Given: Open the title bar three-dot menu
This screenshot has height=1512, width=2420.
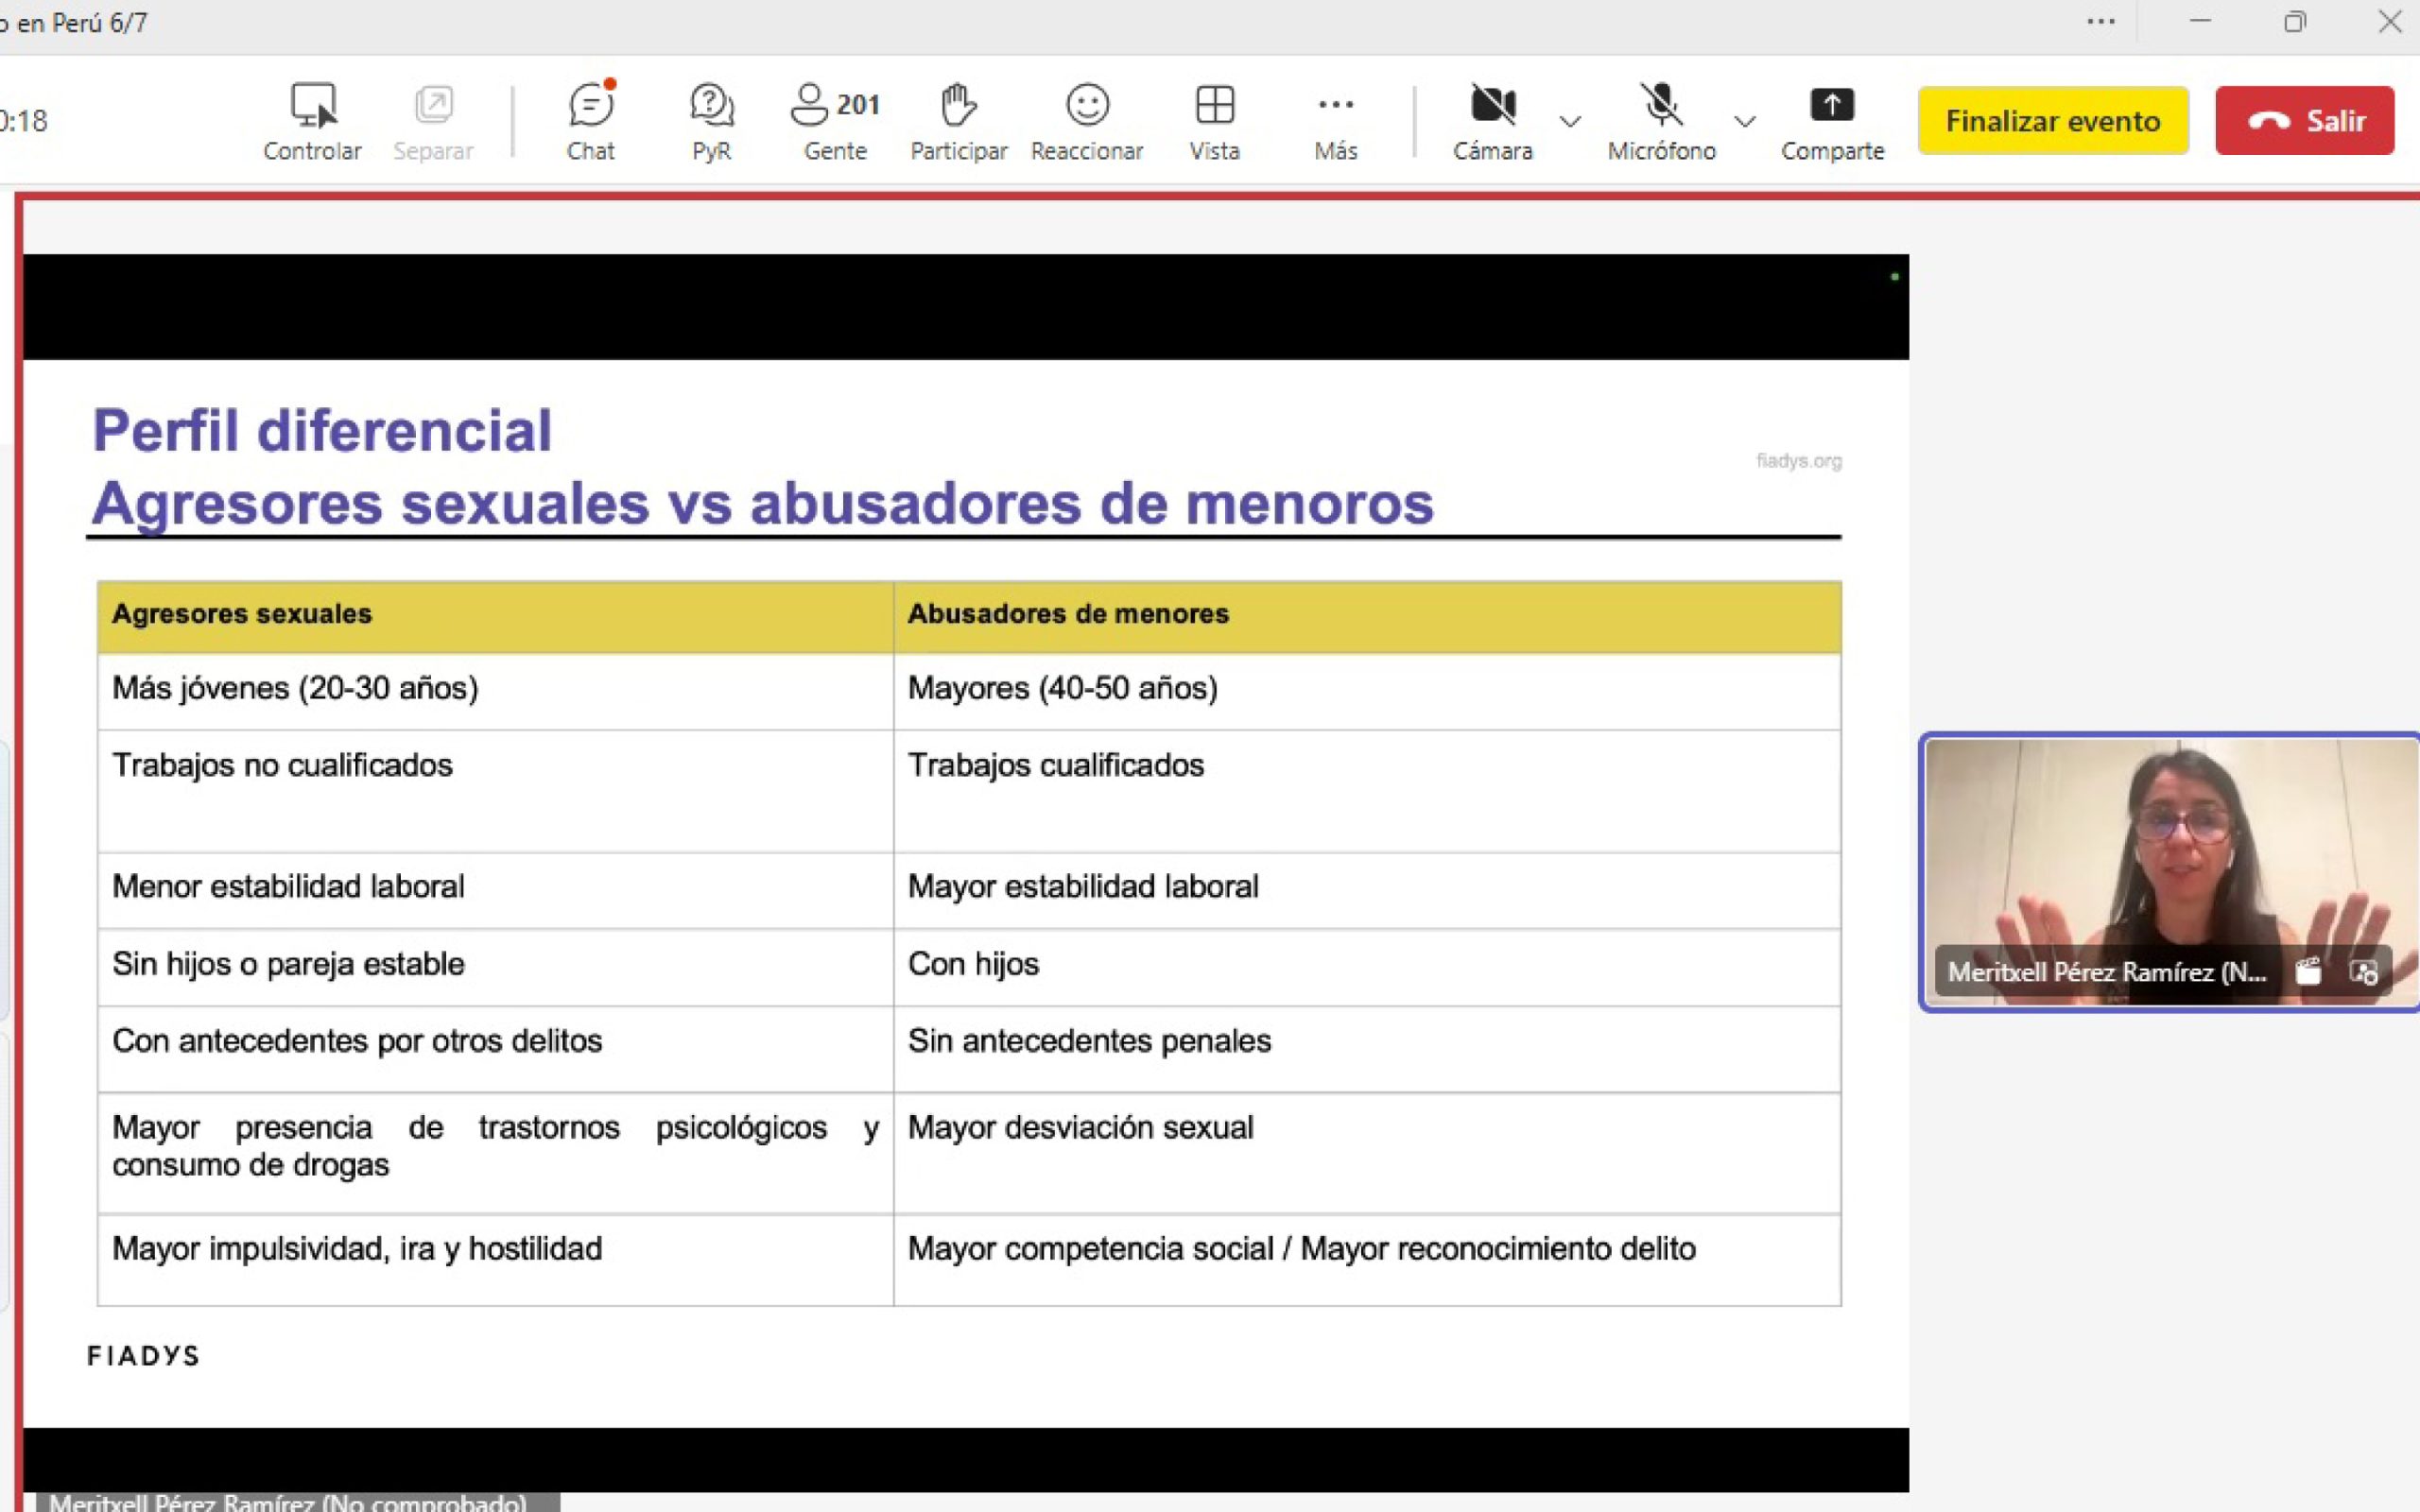Looking at the screenshot, I should tap(2101, 22).
